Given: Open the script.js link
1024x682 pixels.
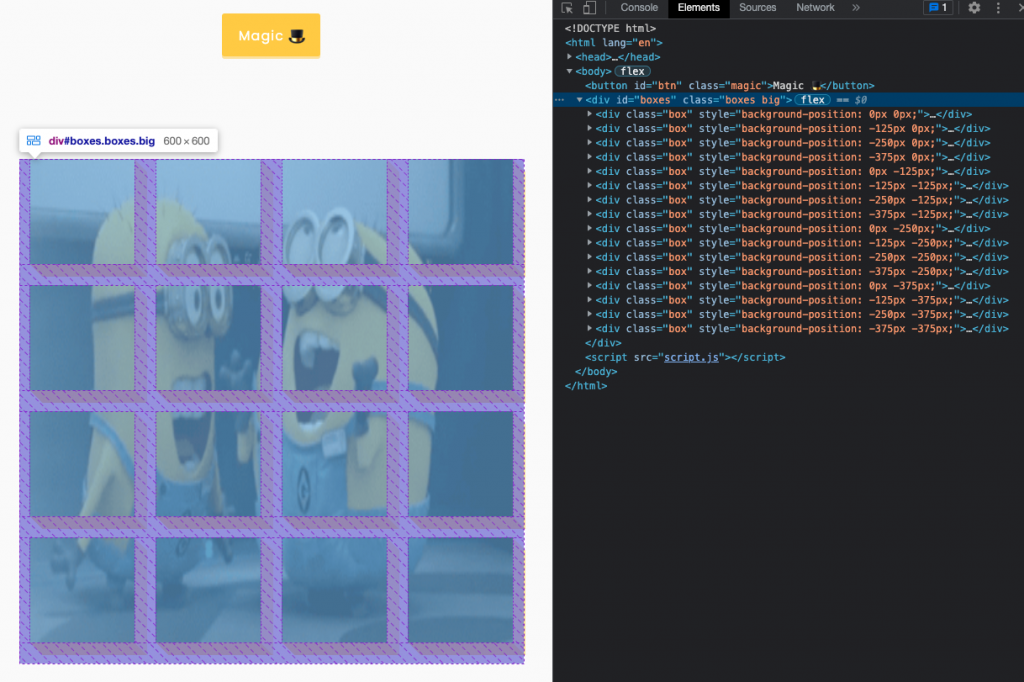Looking at the screenshot, I should pyautogui.click(x=691, y=357).
